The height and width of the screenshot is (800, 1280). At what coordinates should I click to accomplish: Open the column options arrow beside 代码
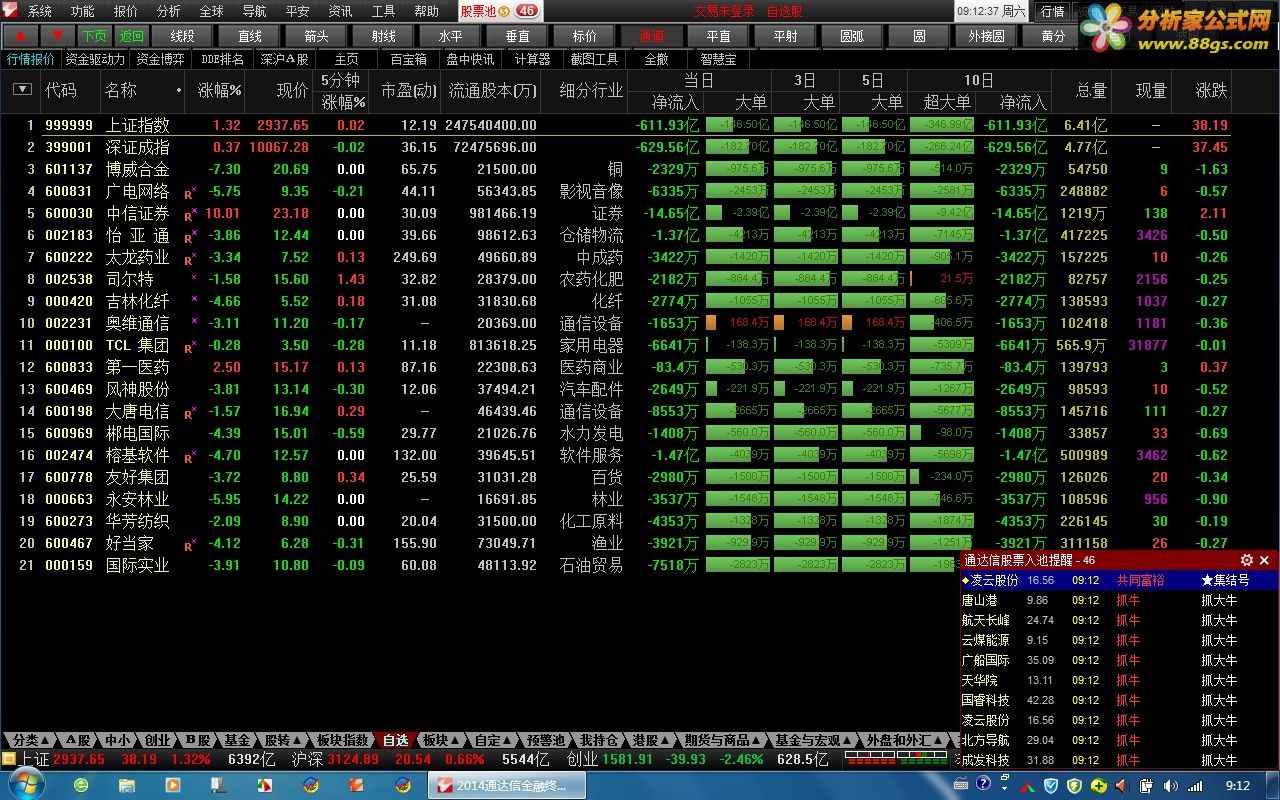[x=22, y=90]
